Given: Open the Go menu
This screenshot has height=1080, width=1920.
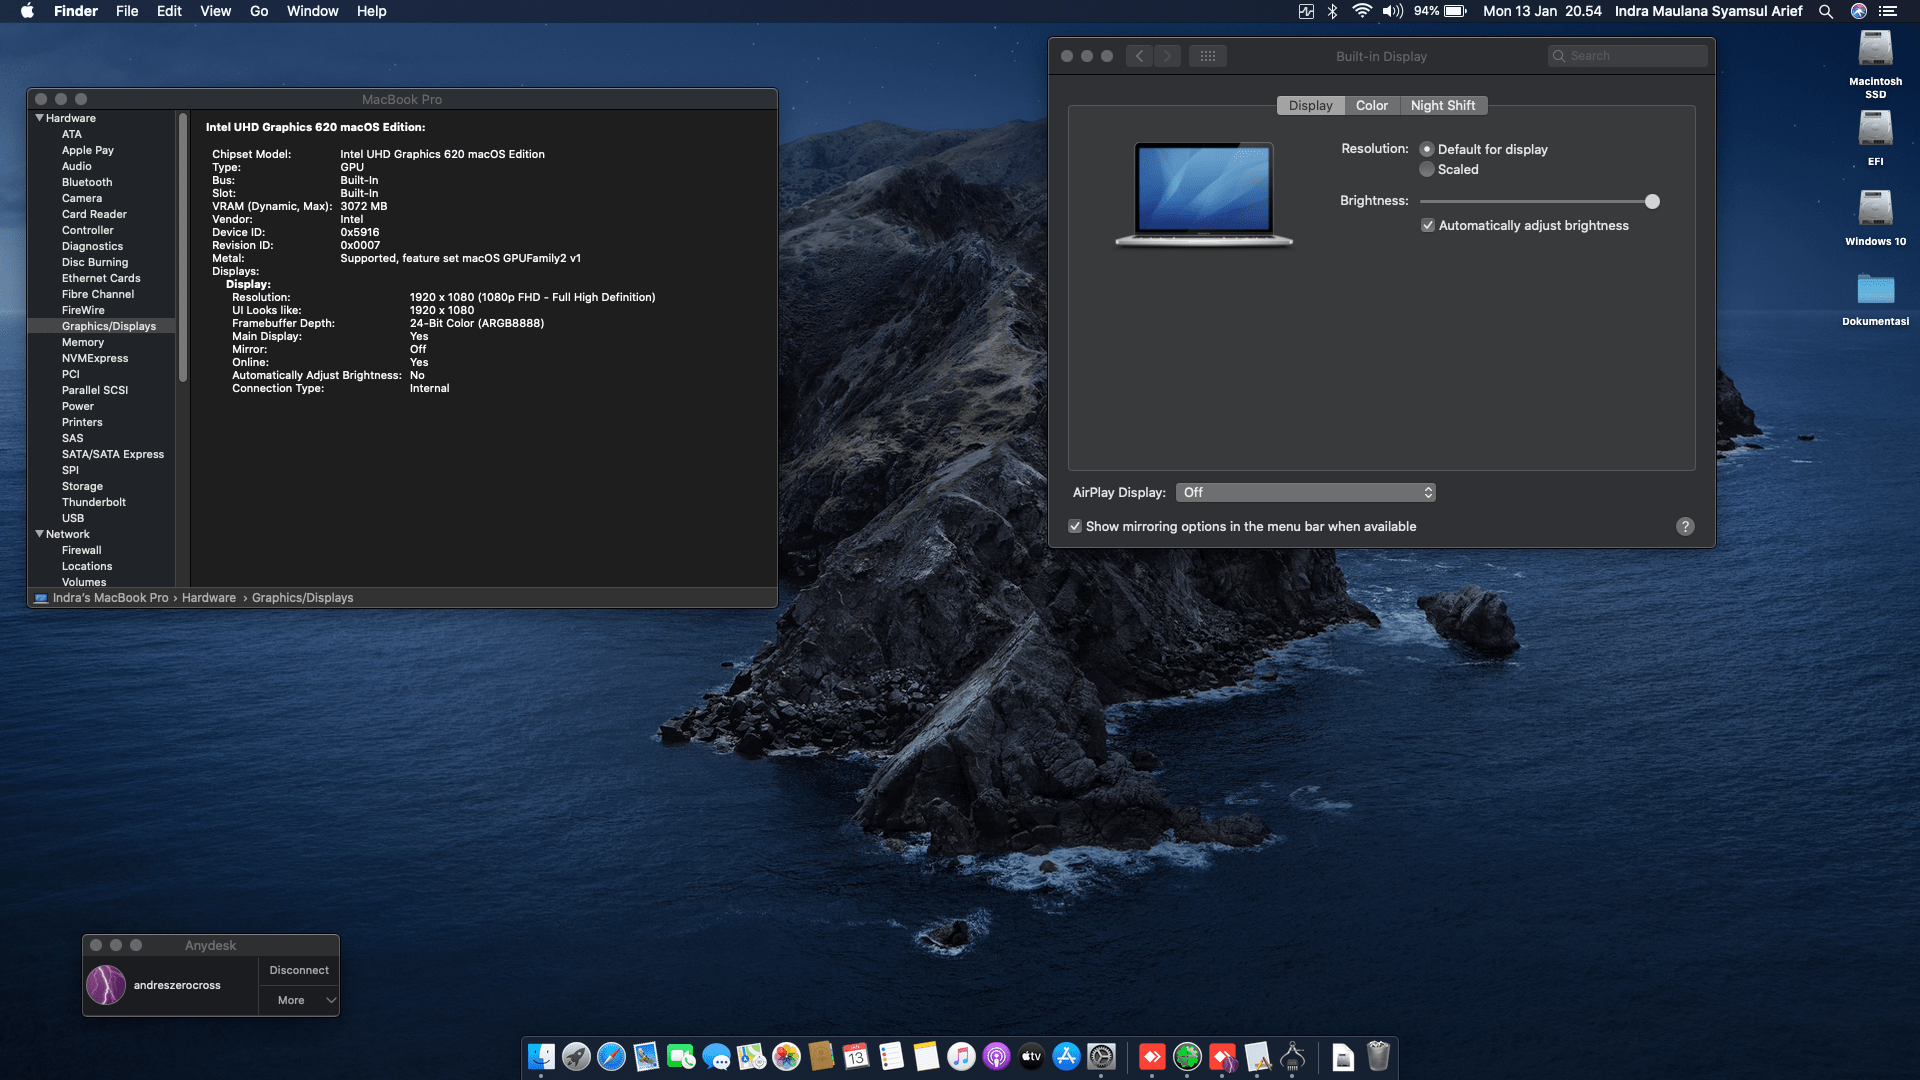Looking at the screenshot, I should pyautogui.click(x=259, y=11).
